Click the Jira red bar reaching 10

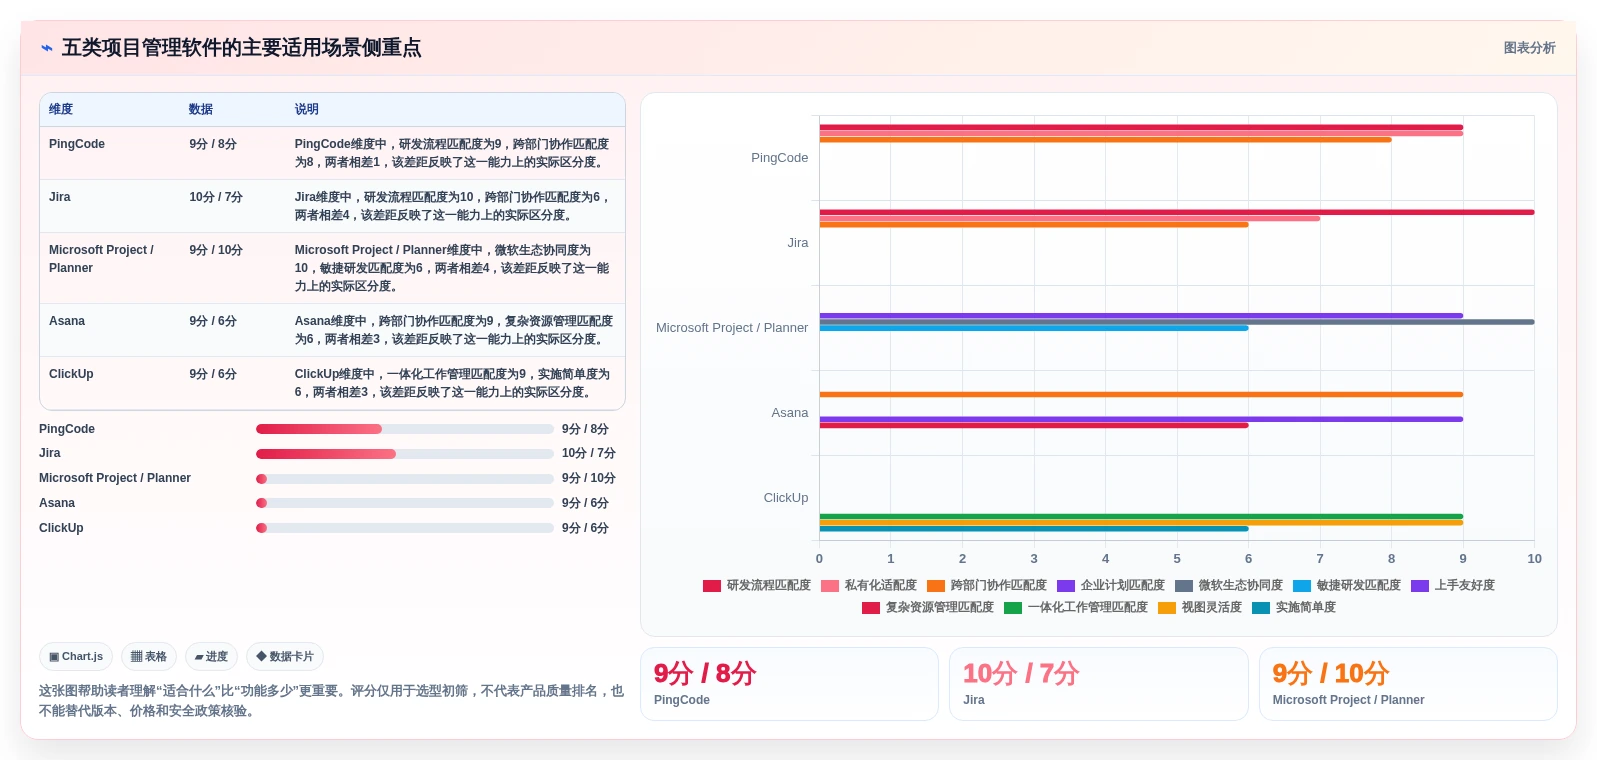(x=1177, y=212)
